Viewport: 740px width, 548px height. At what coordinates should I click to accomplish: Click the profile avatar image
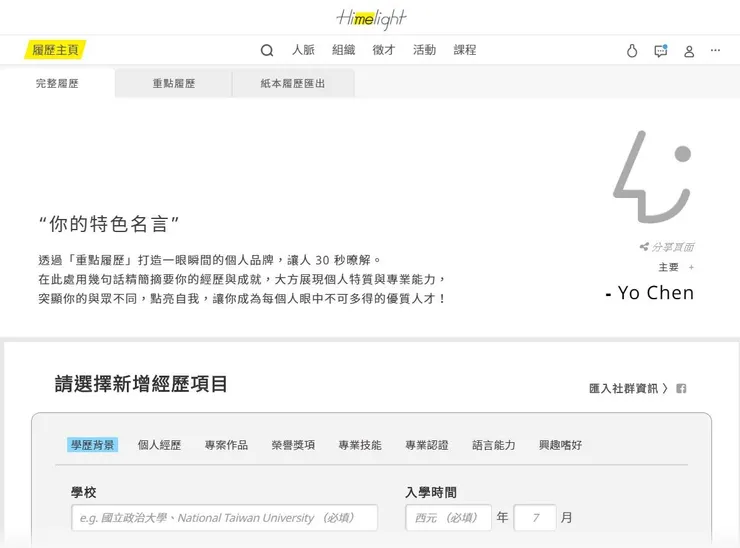tap(653, 177)
